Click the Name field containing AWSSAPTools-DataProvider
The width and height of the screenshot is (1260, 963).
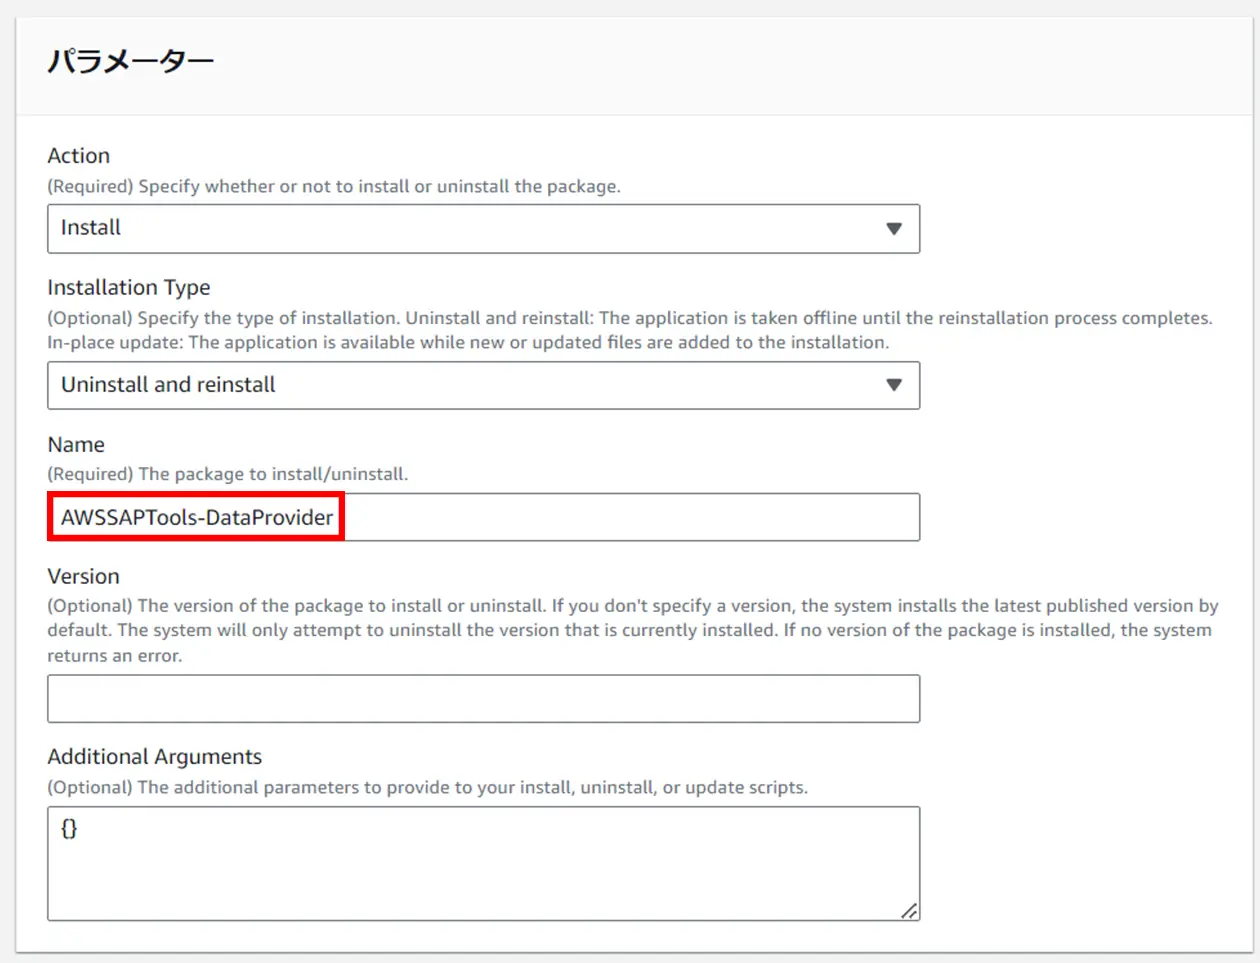pyautogui.click(x=483, y=517)
